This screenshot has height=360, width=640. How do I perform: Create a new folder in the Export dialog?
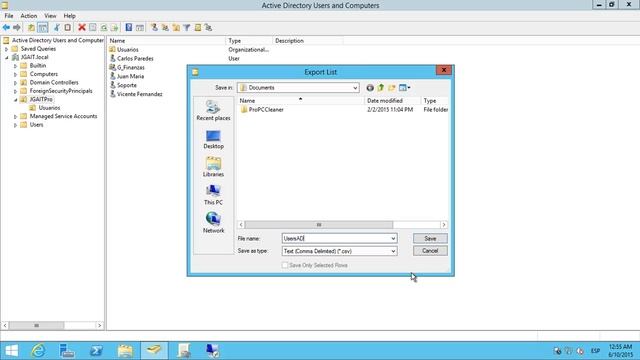(x=392, y=87)
